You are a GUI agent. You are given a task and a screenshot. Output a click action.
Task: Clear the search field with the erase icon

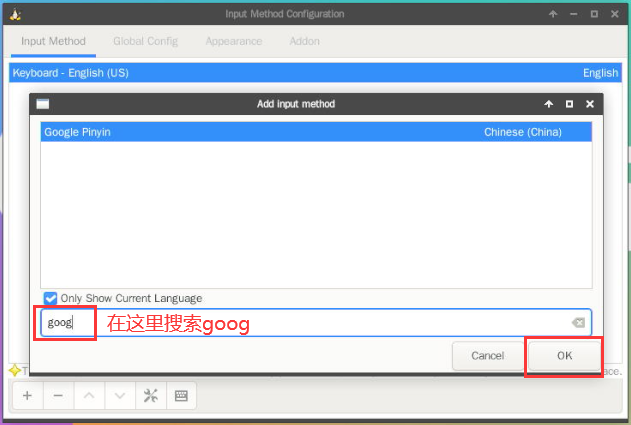578,322
